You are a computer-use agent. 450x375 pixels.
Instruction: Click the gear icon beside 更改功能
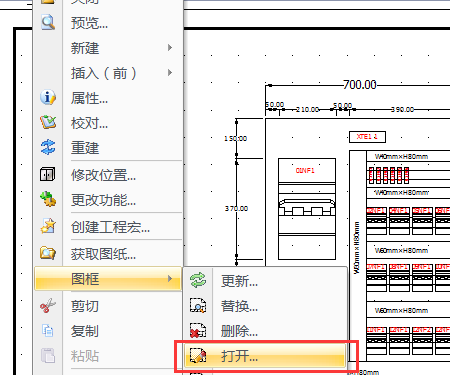(x=48, y=199)
